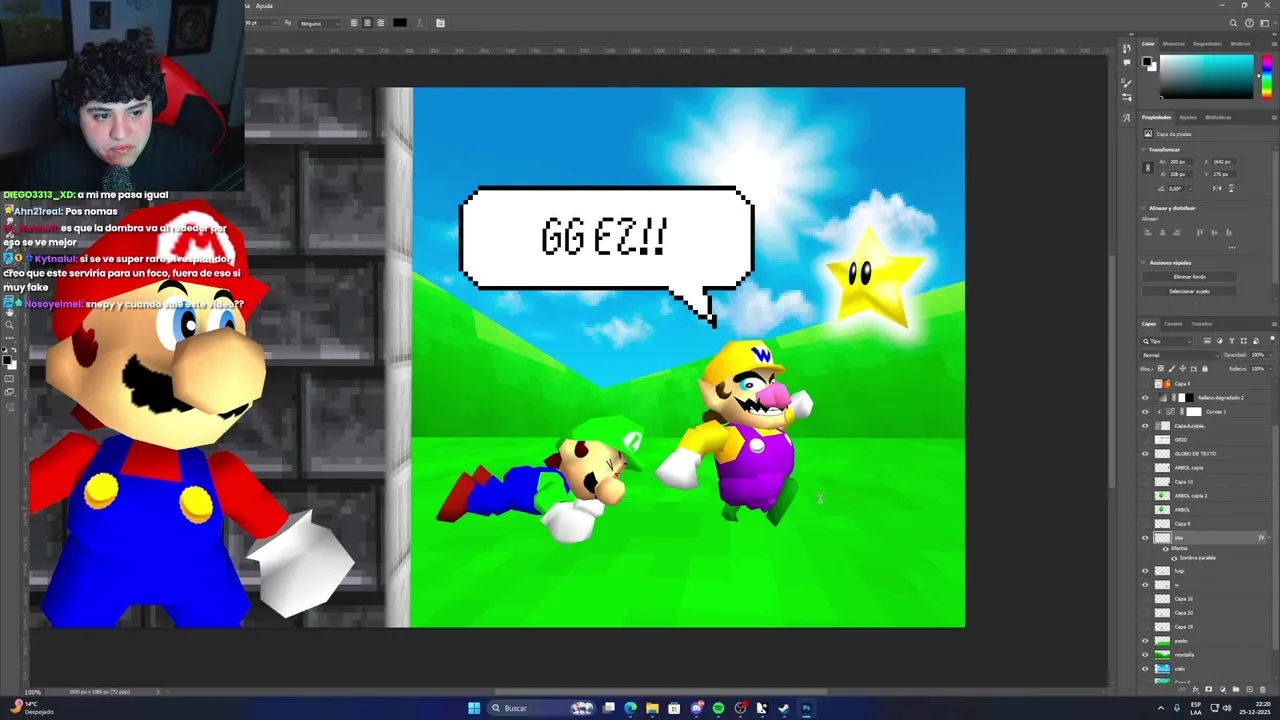Collapse the Acciones rápidas section
The height and width of the screenshot is (720, 1280).
pos(1144,263)
